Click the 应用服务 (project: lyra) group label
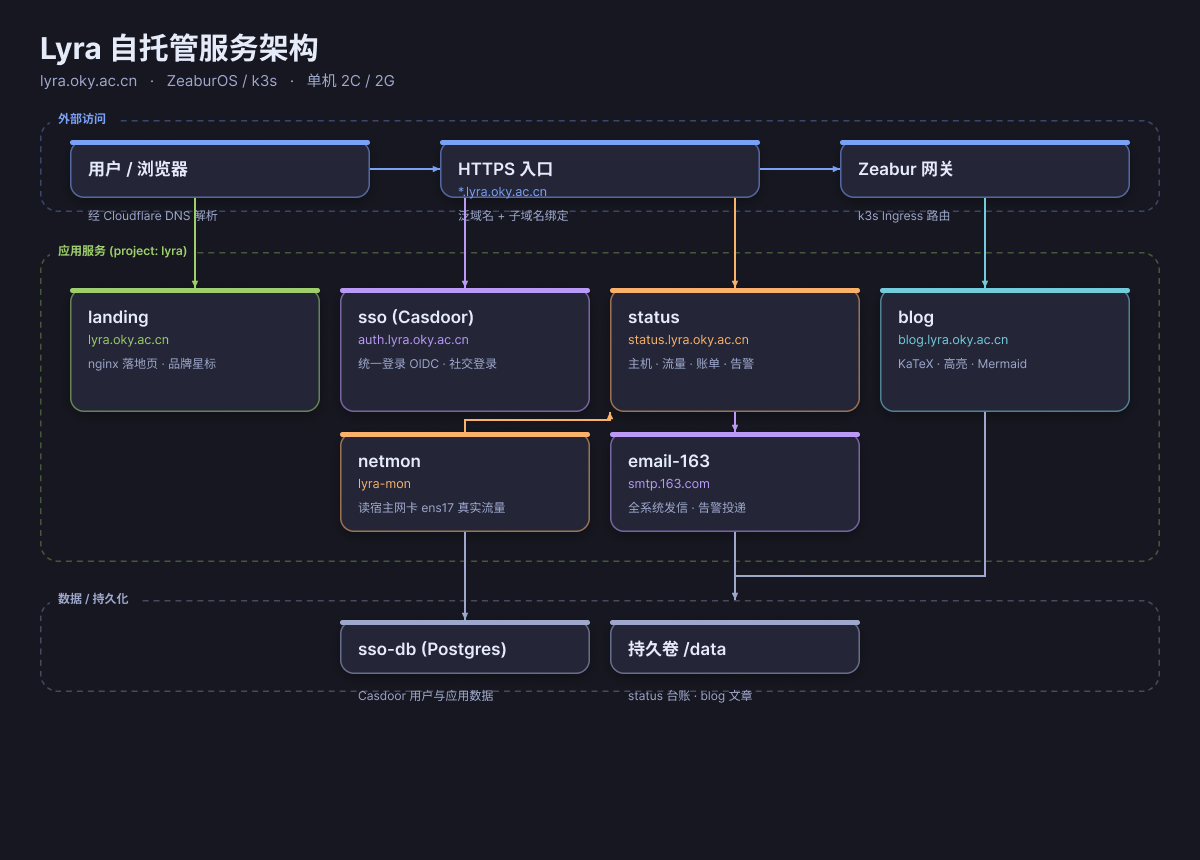Screen dimensions: 1200x860 click(122, 251)
